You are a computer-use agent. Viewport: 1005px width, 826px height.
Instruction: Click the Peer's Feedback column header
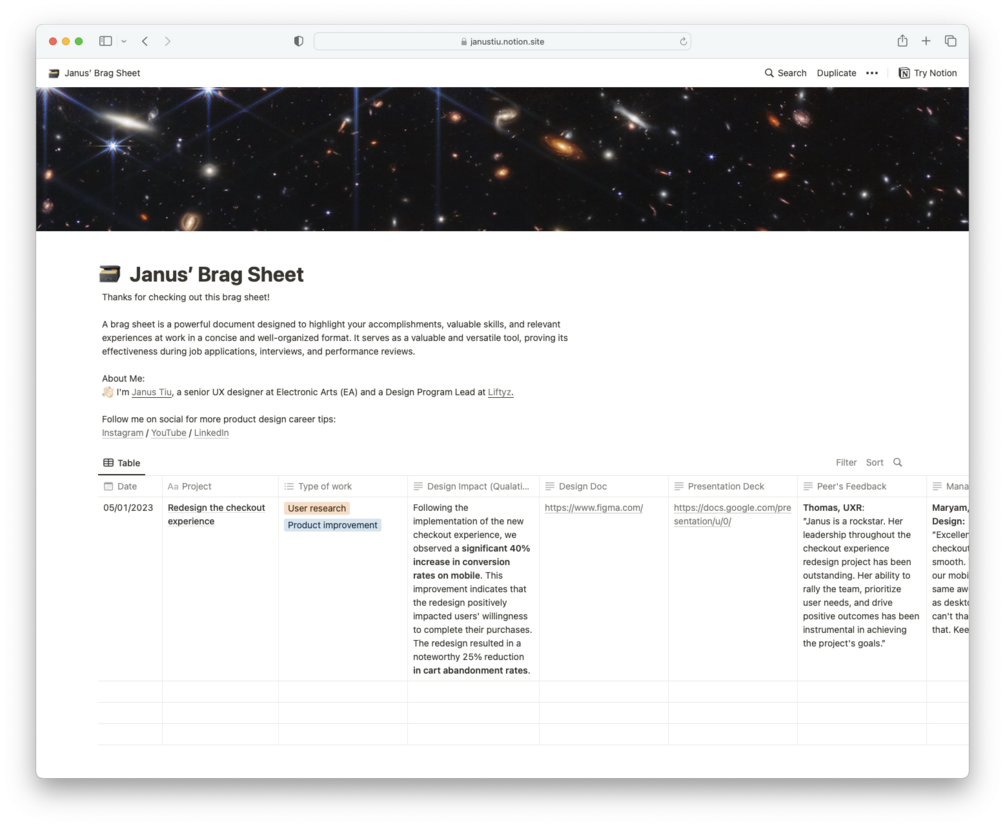862,486
